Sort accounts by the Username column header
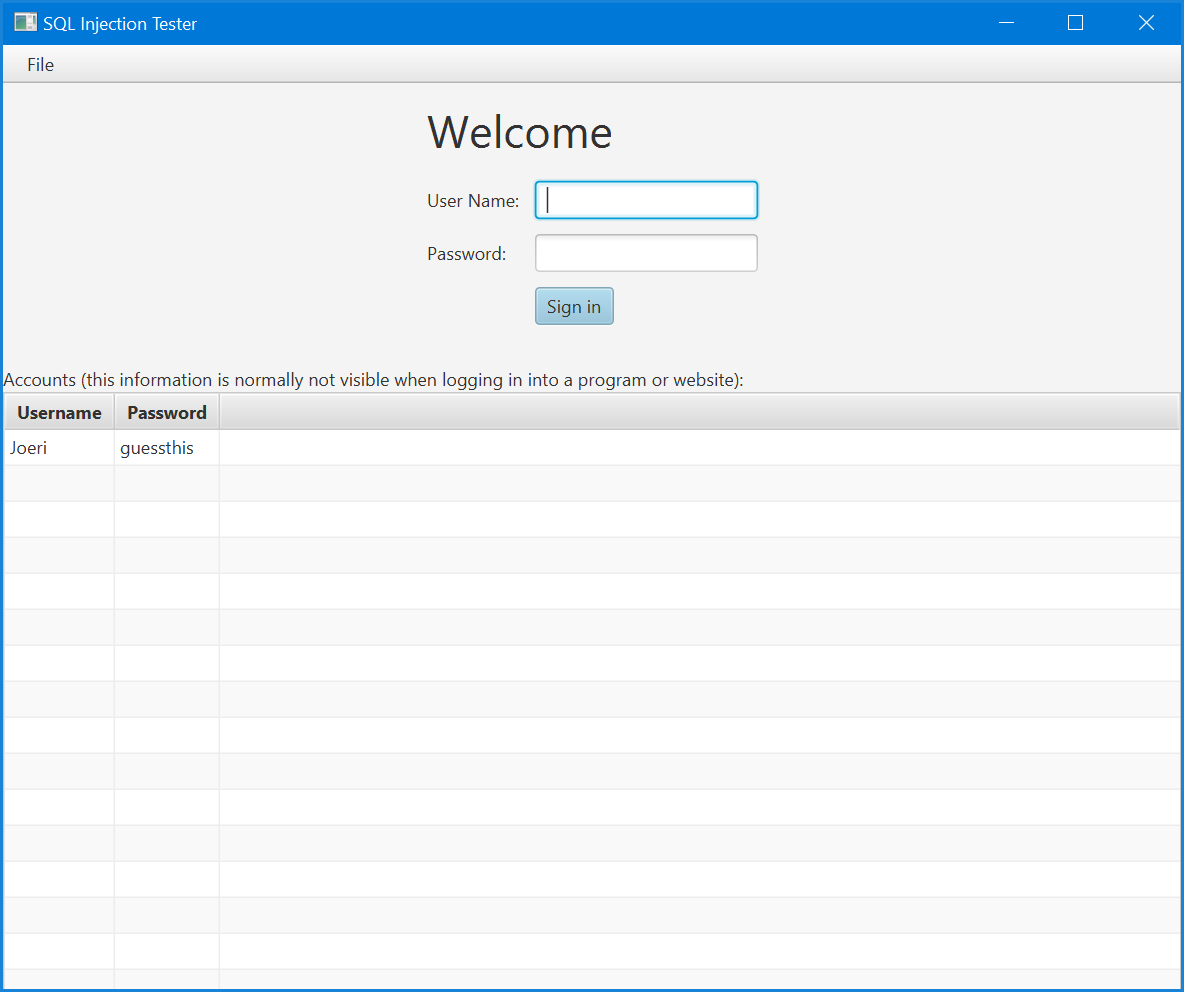1184x992 pixels. coord(59,412)
